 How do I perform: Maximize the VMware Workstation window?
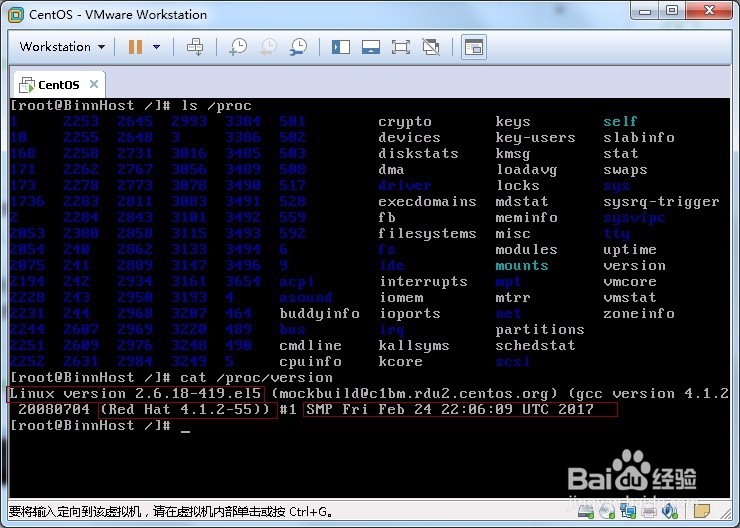(672, 10)
